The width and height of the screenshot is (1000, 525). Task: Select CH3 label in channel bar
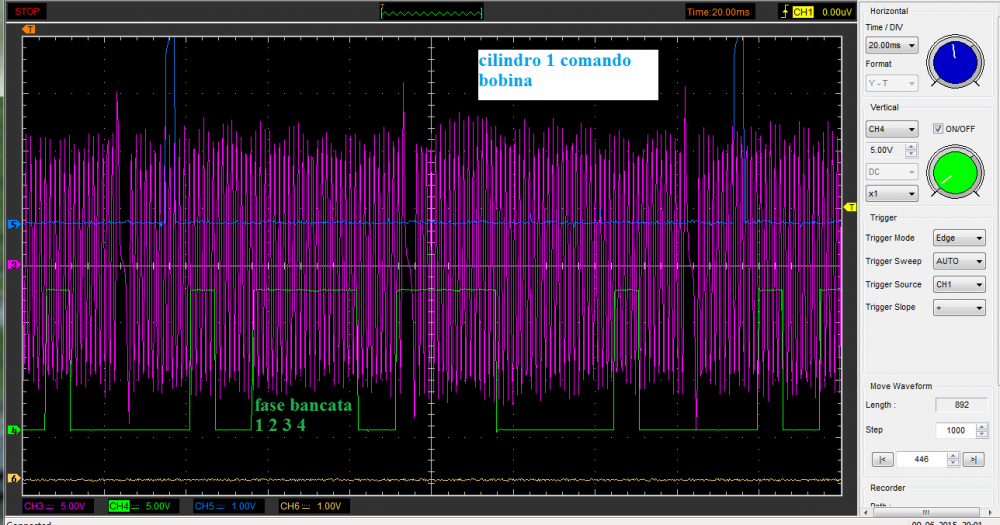pos(34,507)
